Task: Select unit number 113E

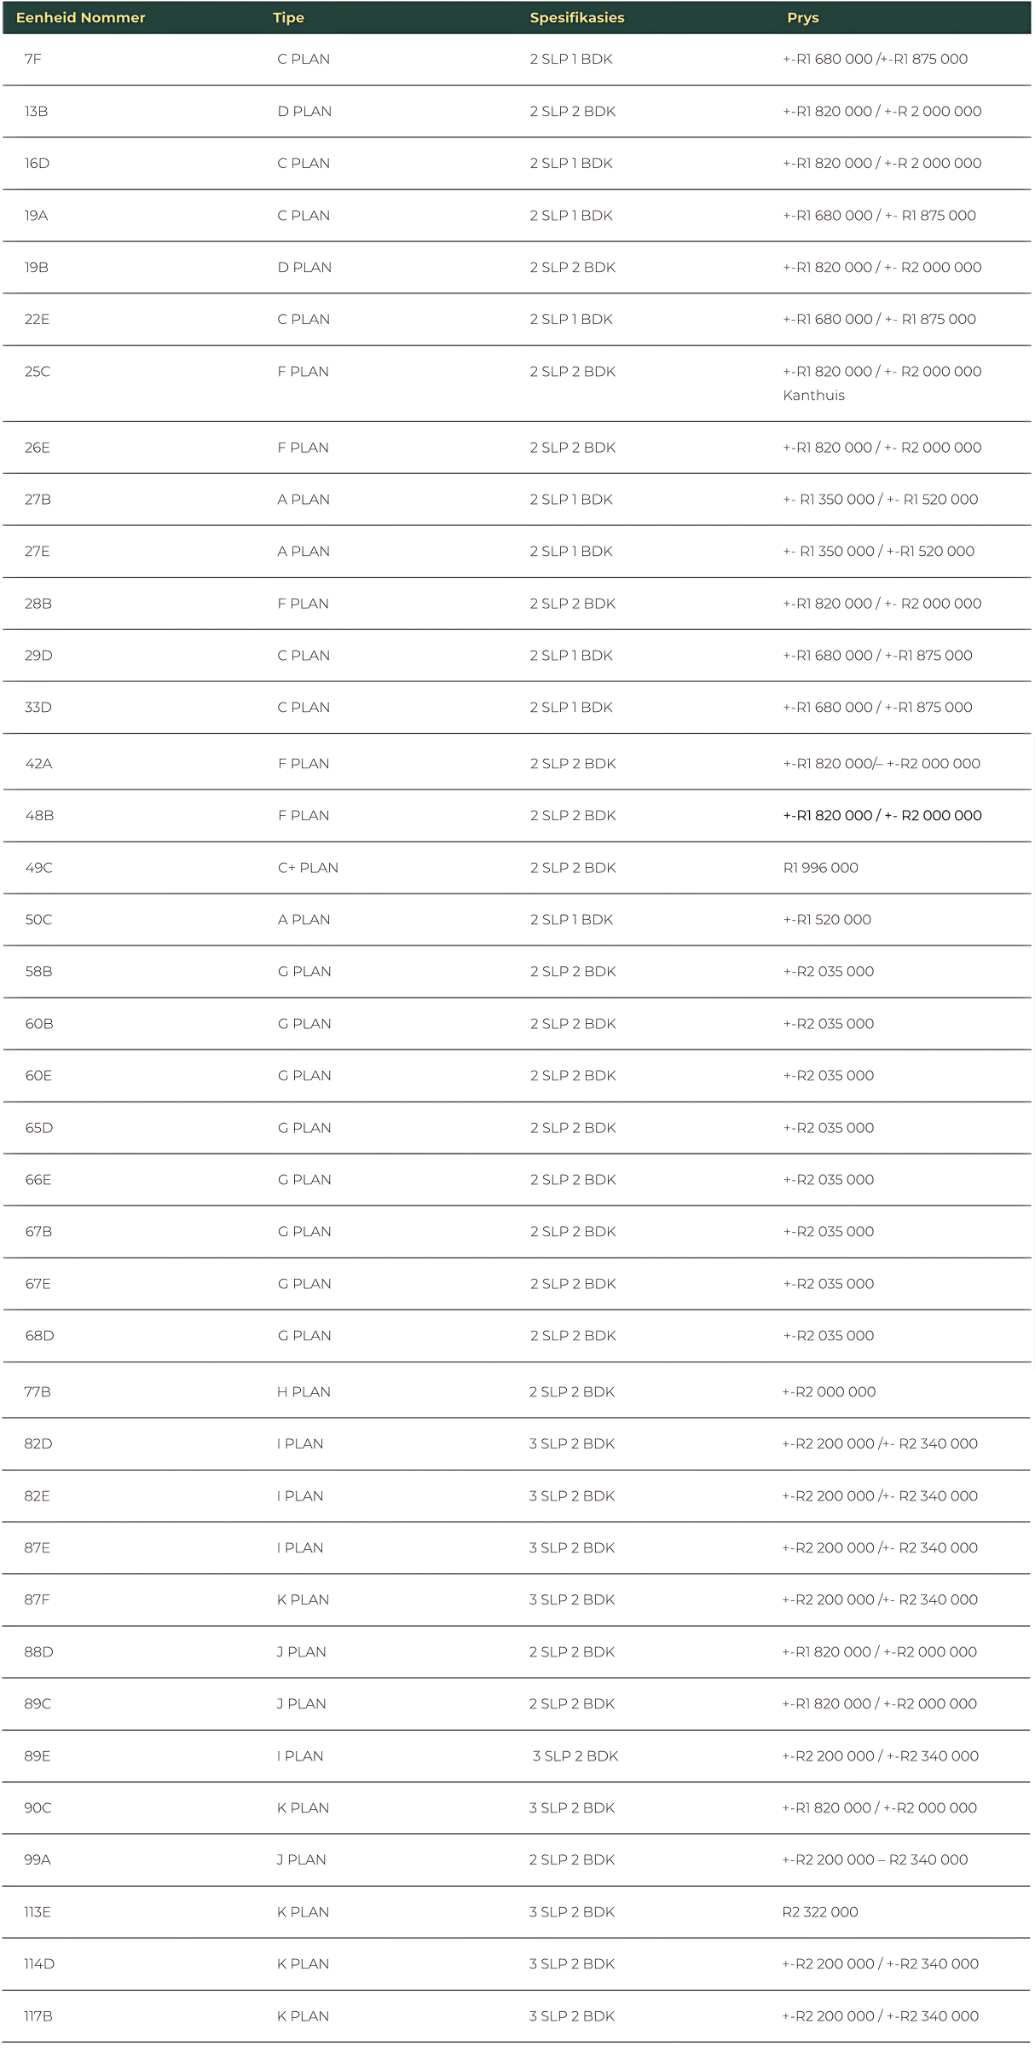Action: click(x=38, y=1912)
